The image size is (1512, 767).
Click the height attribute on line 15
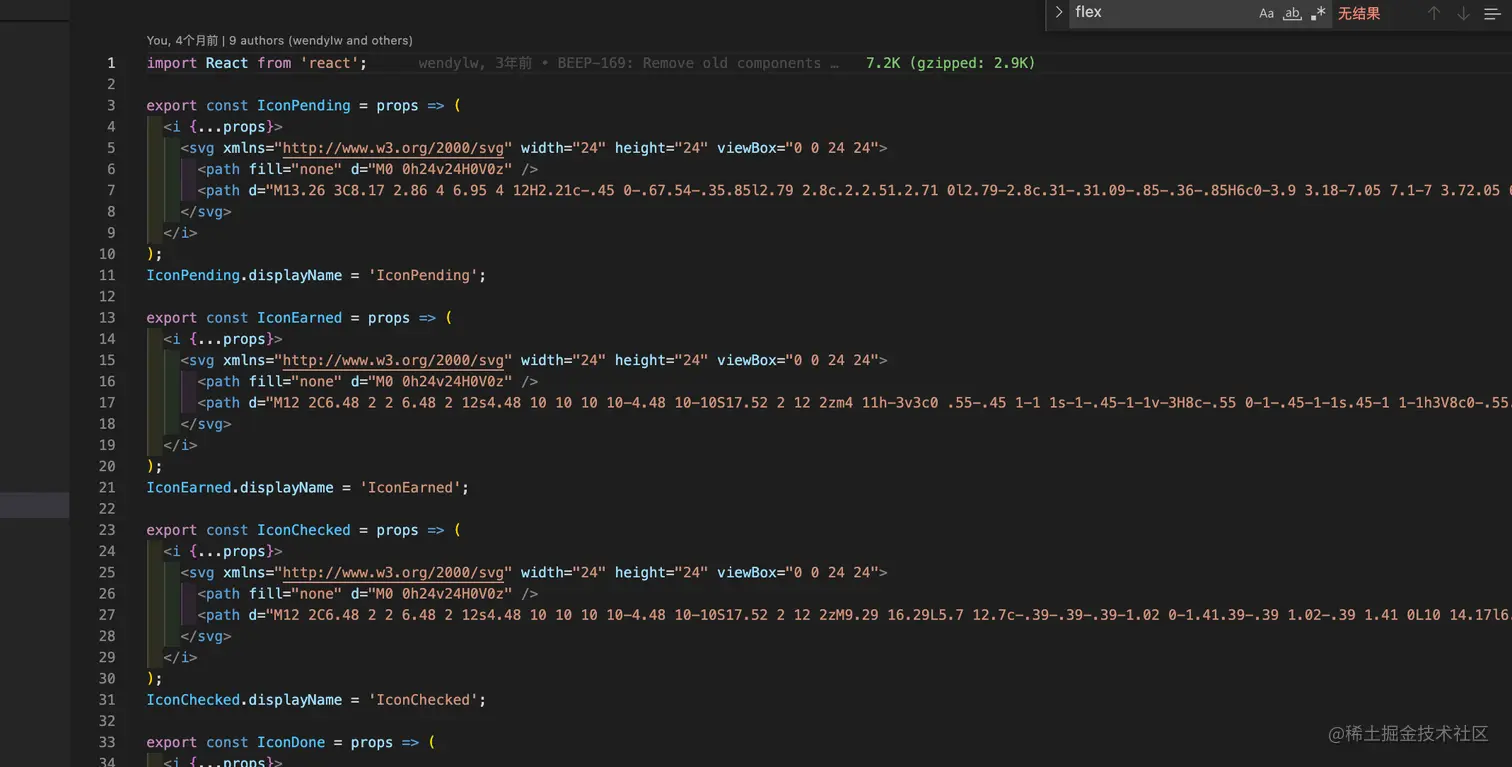click(661, 360)
